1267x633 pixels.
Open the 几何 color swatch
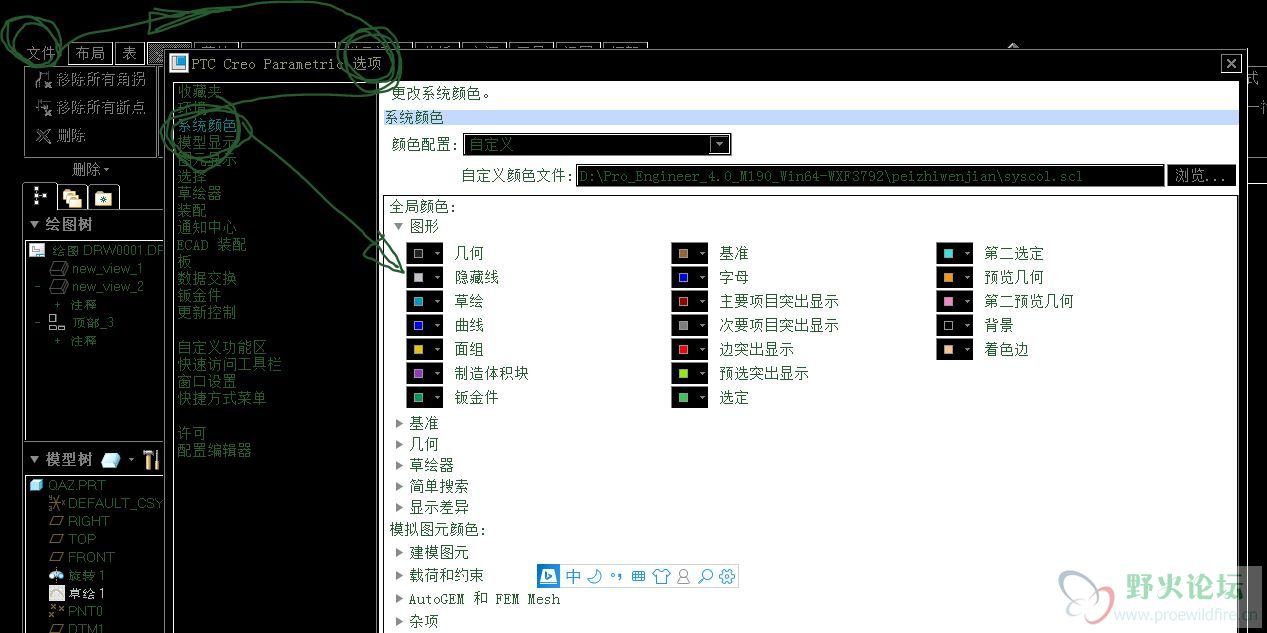tap(424, 253)
